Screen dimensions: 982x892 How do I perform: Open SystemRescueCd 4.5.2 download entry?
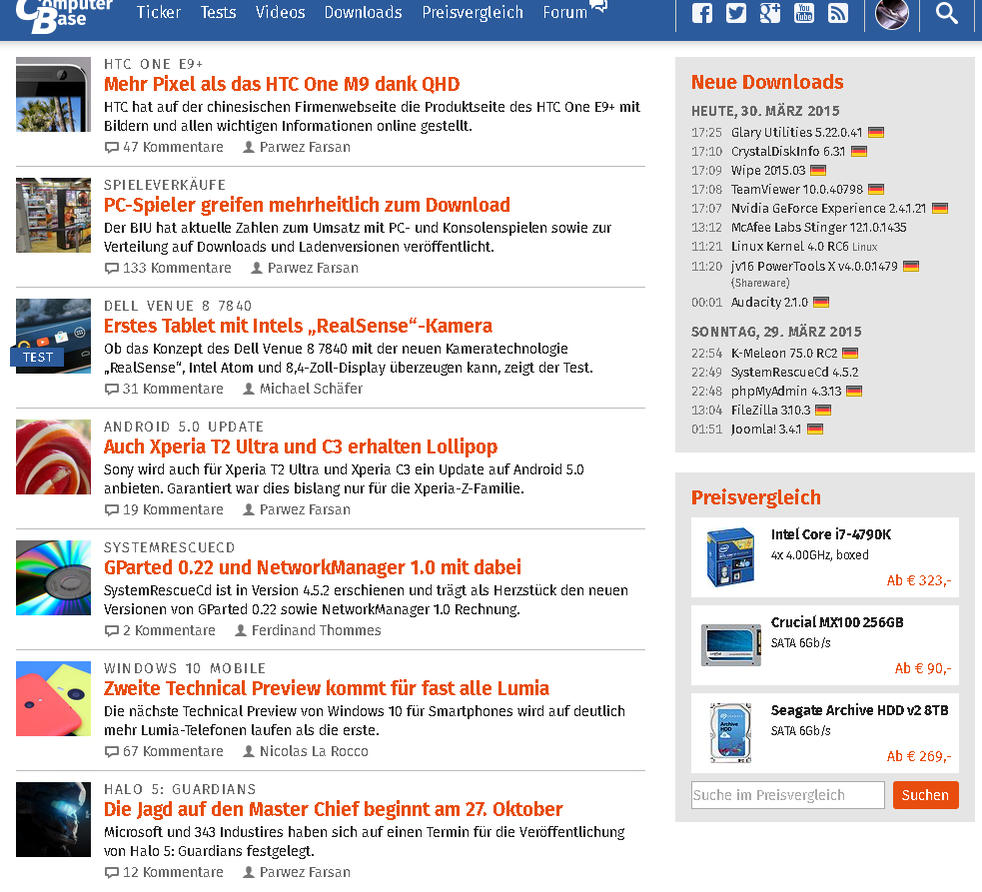pos(794,372)
